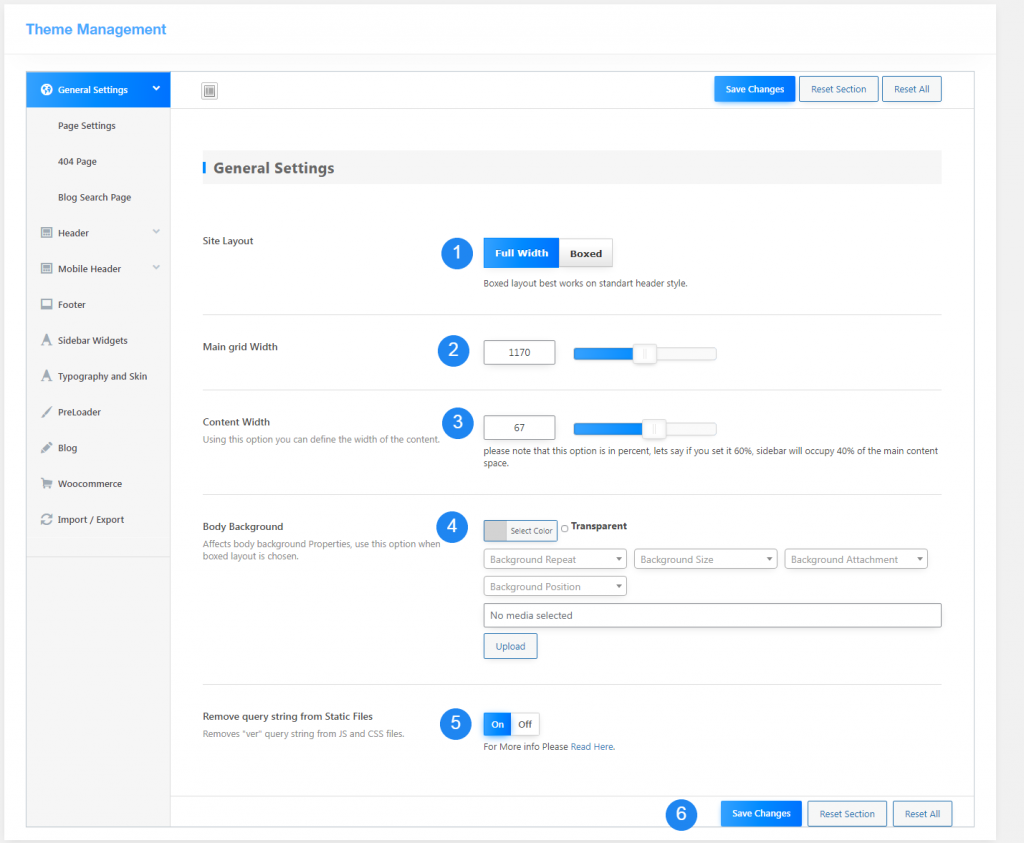Viewport: 1024px width, 843px height.
Task: Open the Background Repeat dropdown
Action: [555, 559]
